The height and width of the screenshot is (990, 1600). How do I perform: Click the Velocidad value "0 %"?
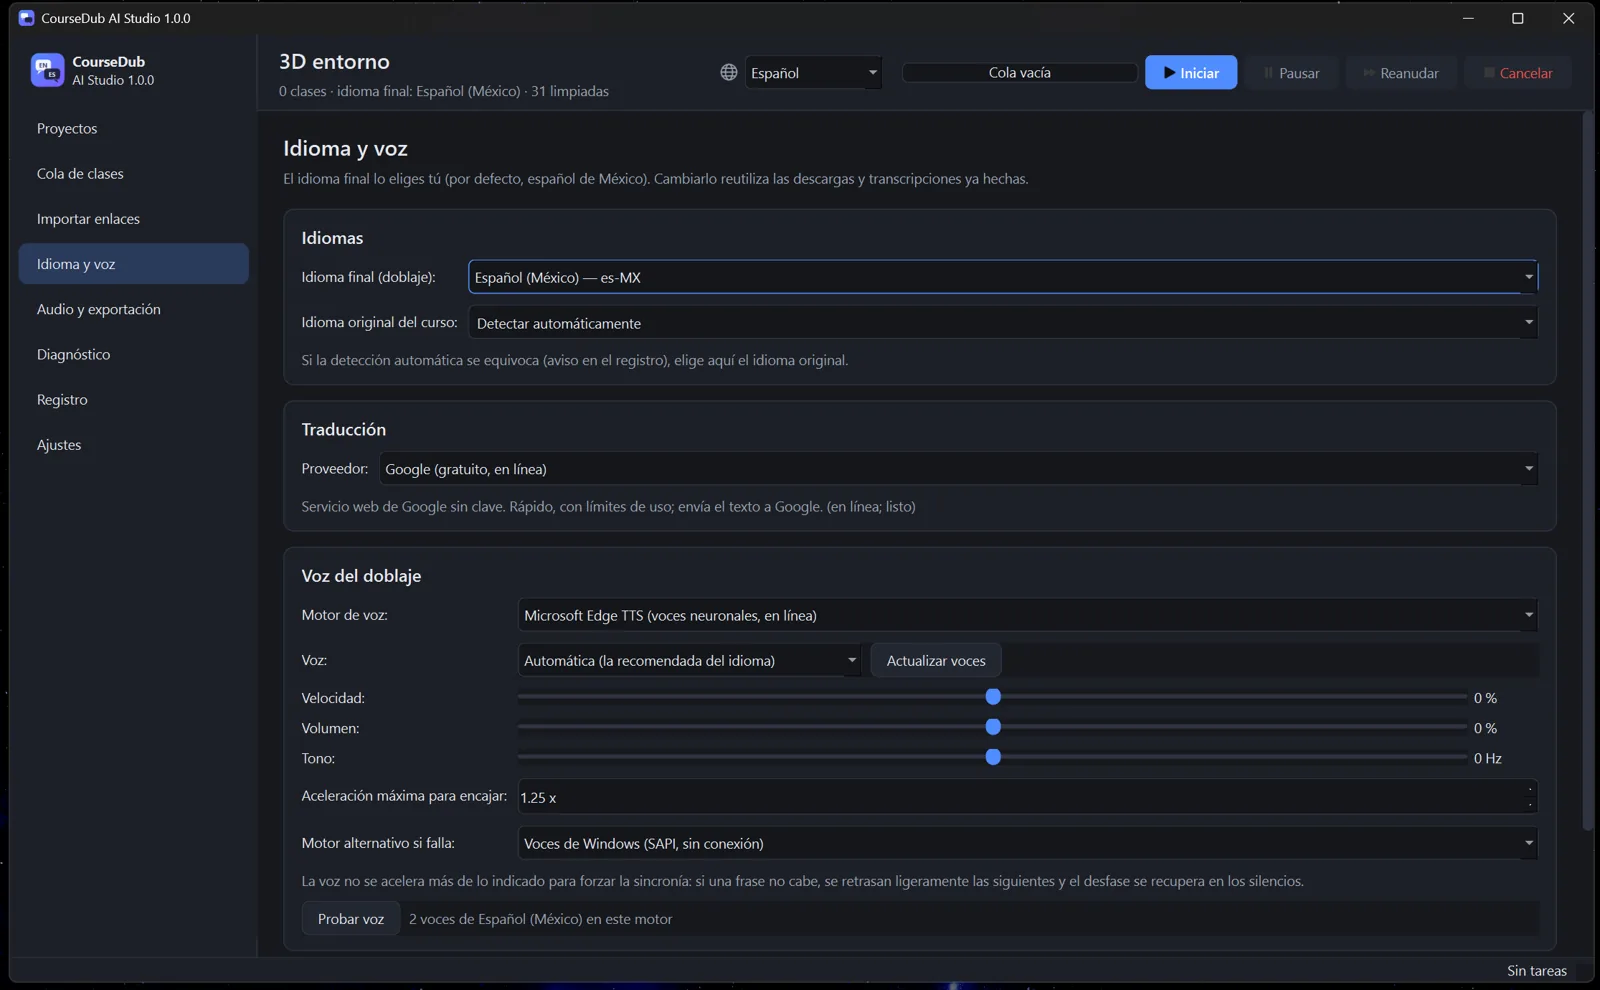[1485, 698]
